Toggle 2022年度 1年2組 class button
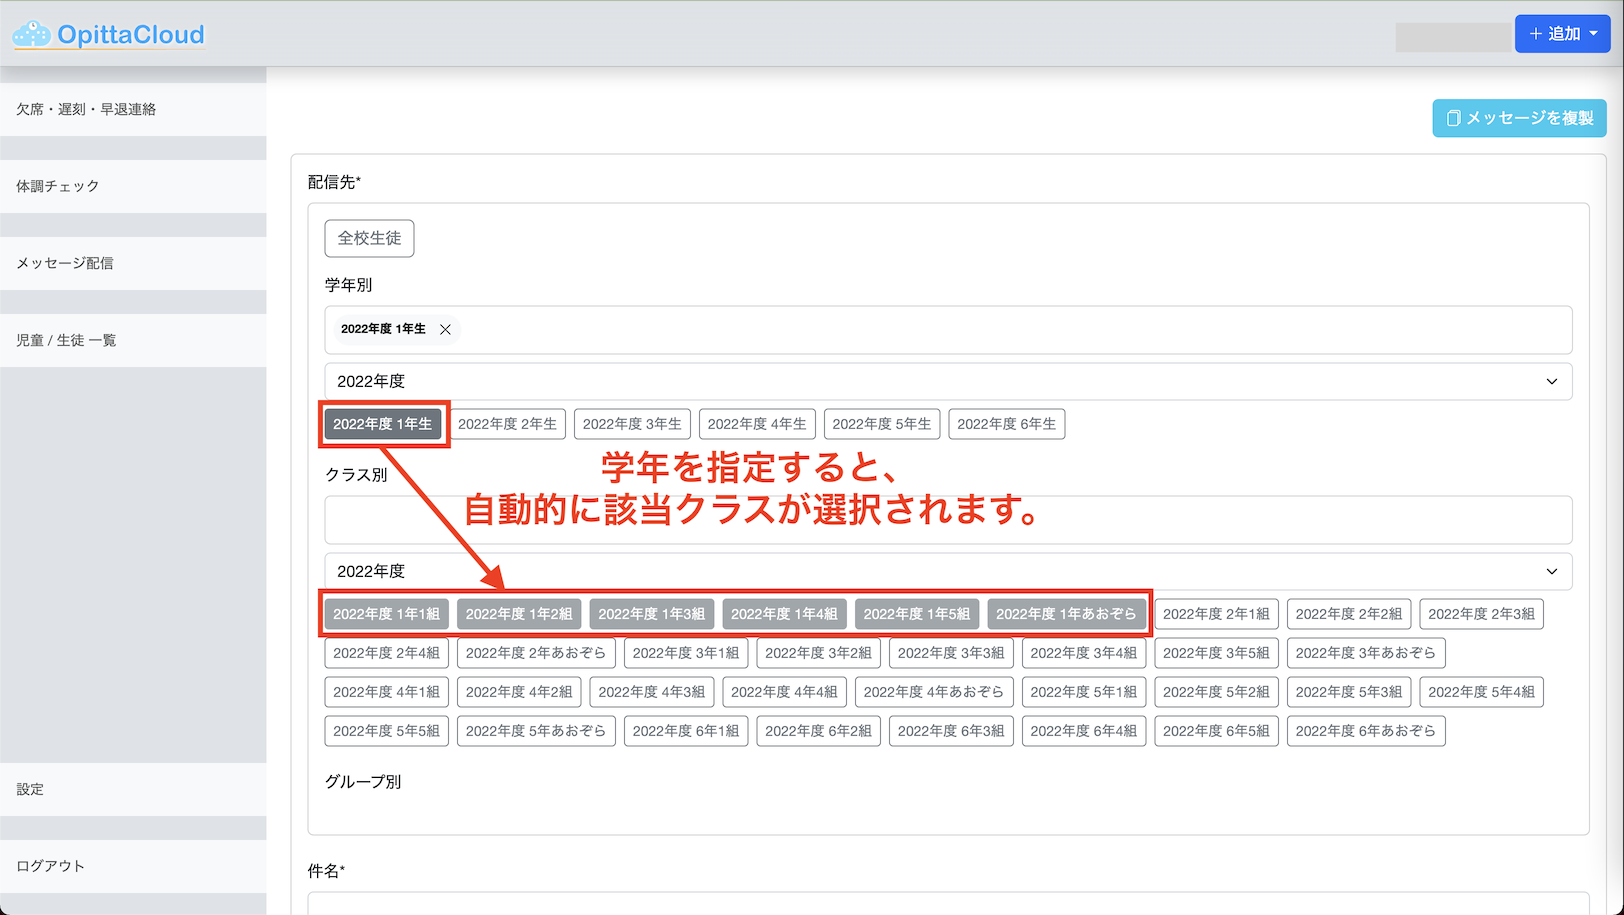 519,614
